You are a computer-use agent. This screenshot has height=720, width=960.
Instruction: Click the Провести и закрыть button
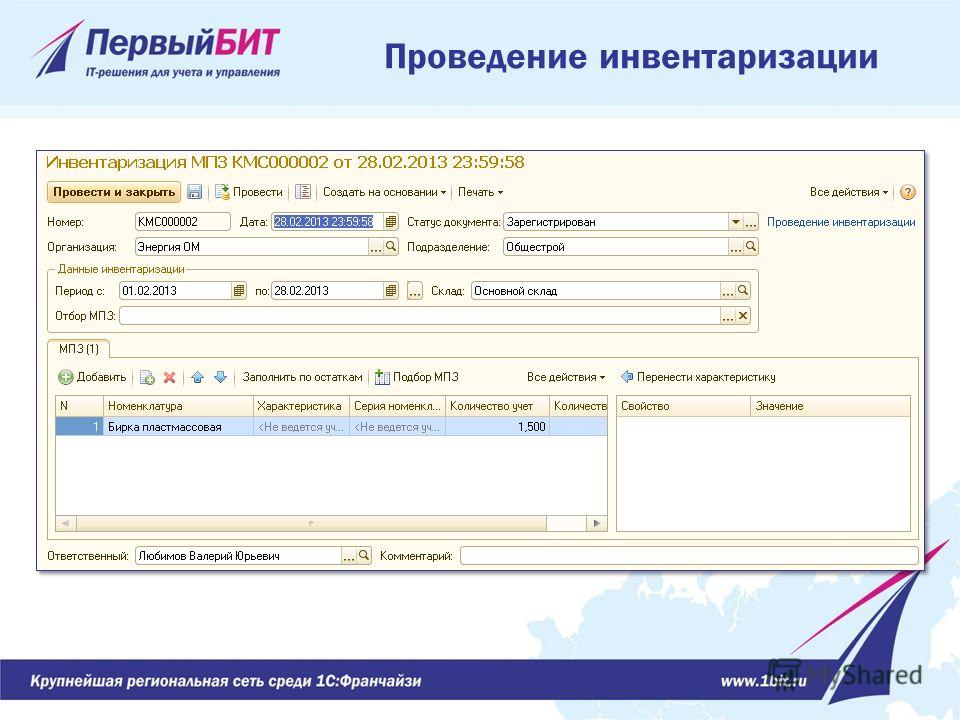pyautogui.click(x=114, y=192)
